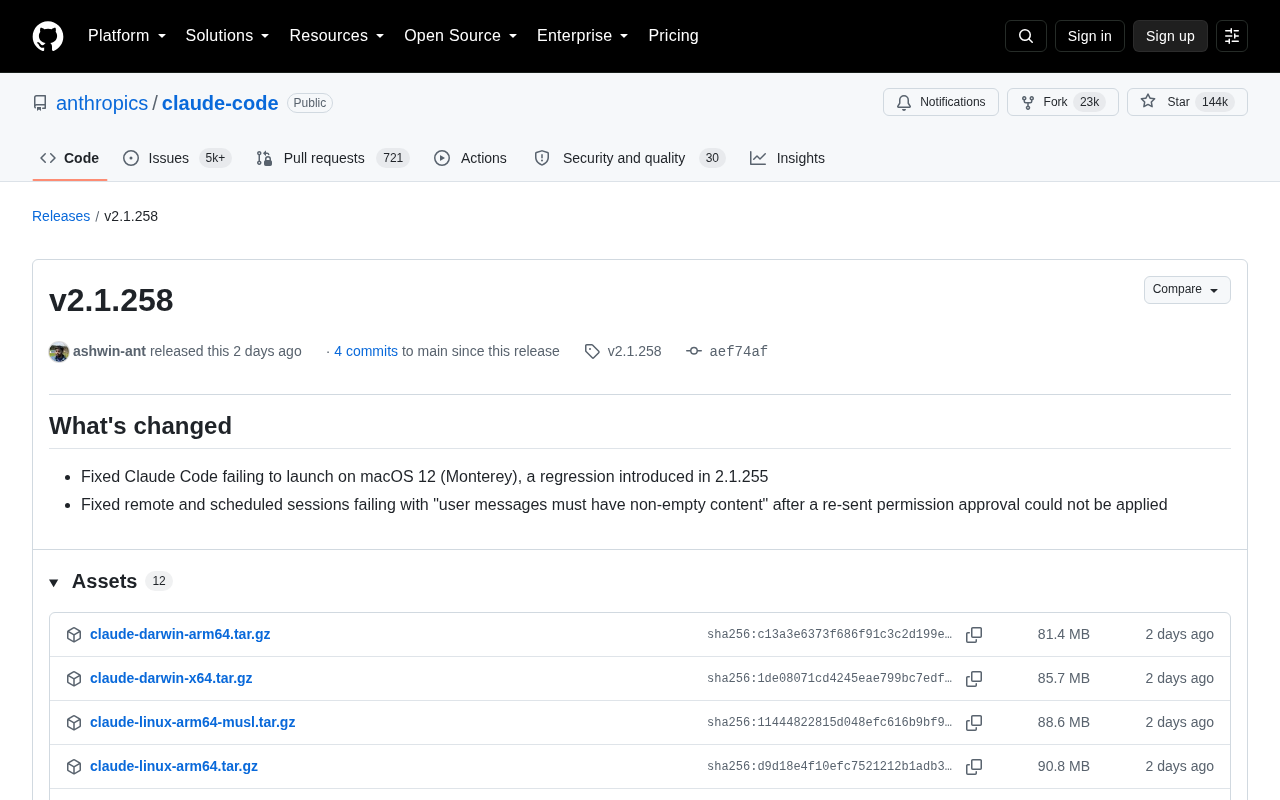Open the Insights tab
The image size is (1280, 800).
pyautogui.click(x=788, y=158)
